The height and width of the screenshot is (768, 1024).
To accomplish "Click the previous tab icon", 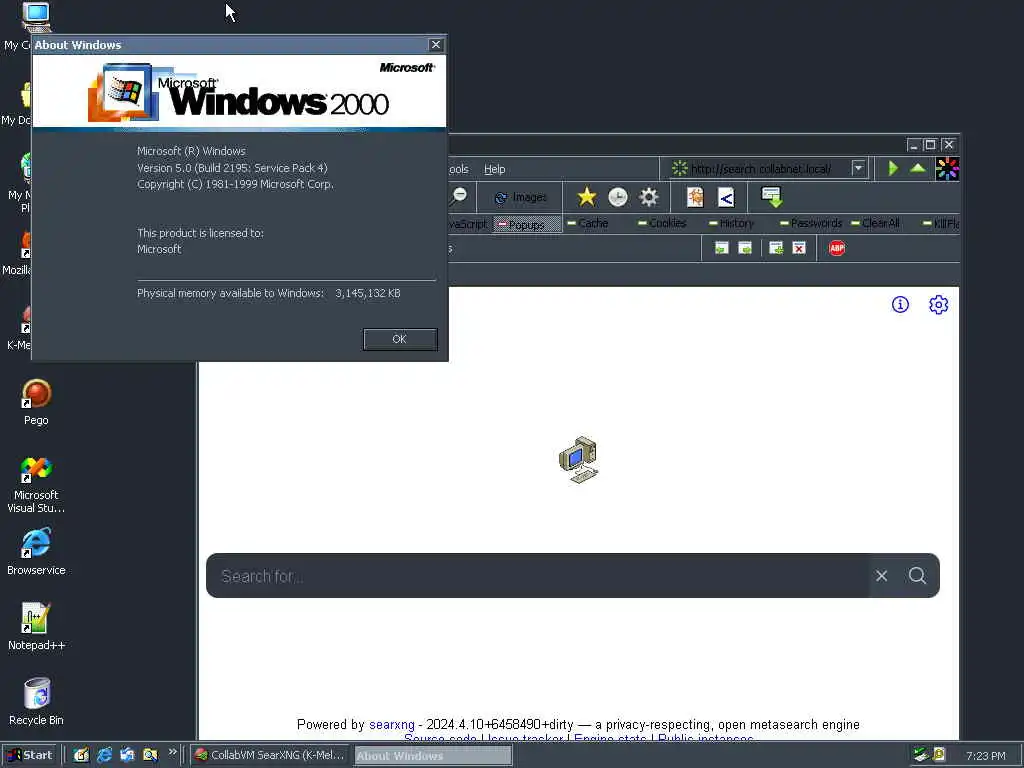I will tap(721, 248).
